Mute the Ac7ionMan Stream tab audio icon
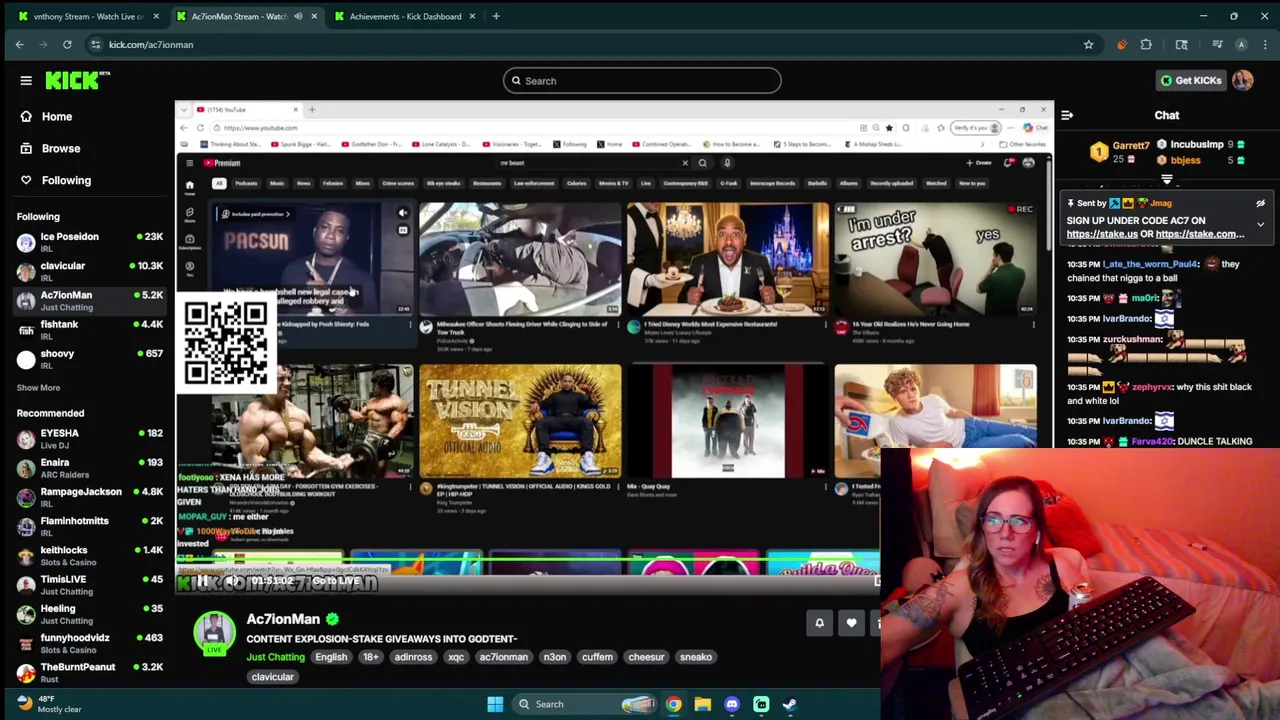This screenshot has height=720, width=1280. pos(298,16)
